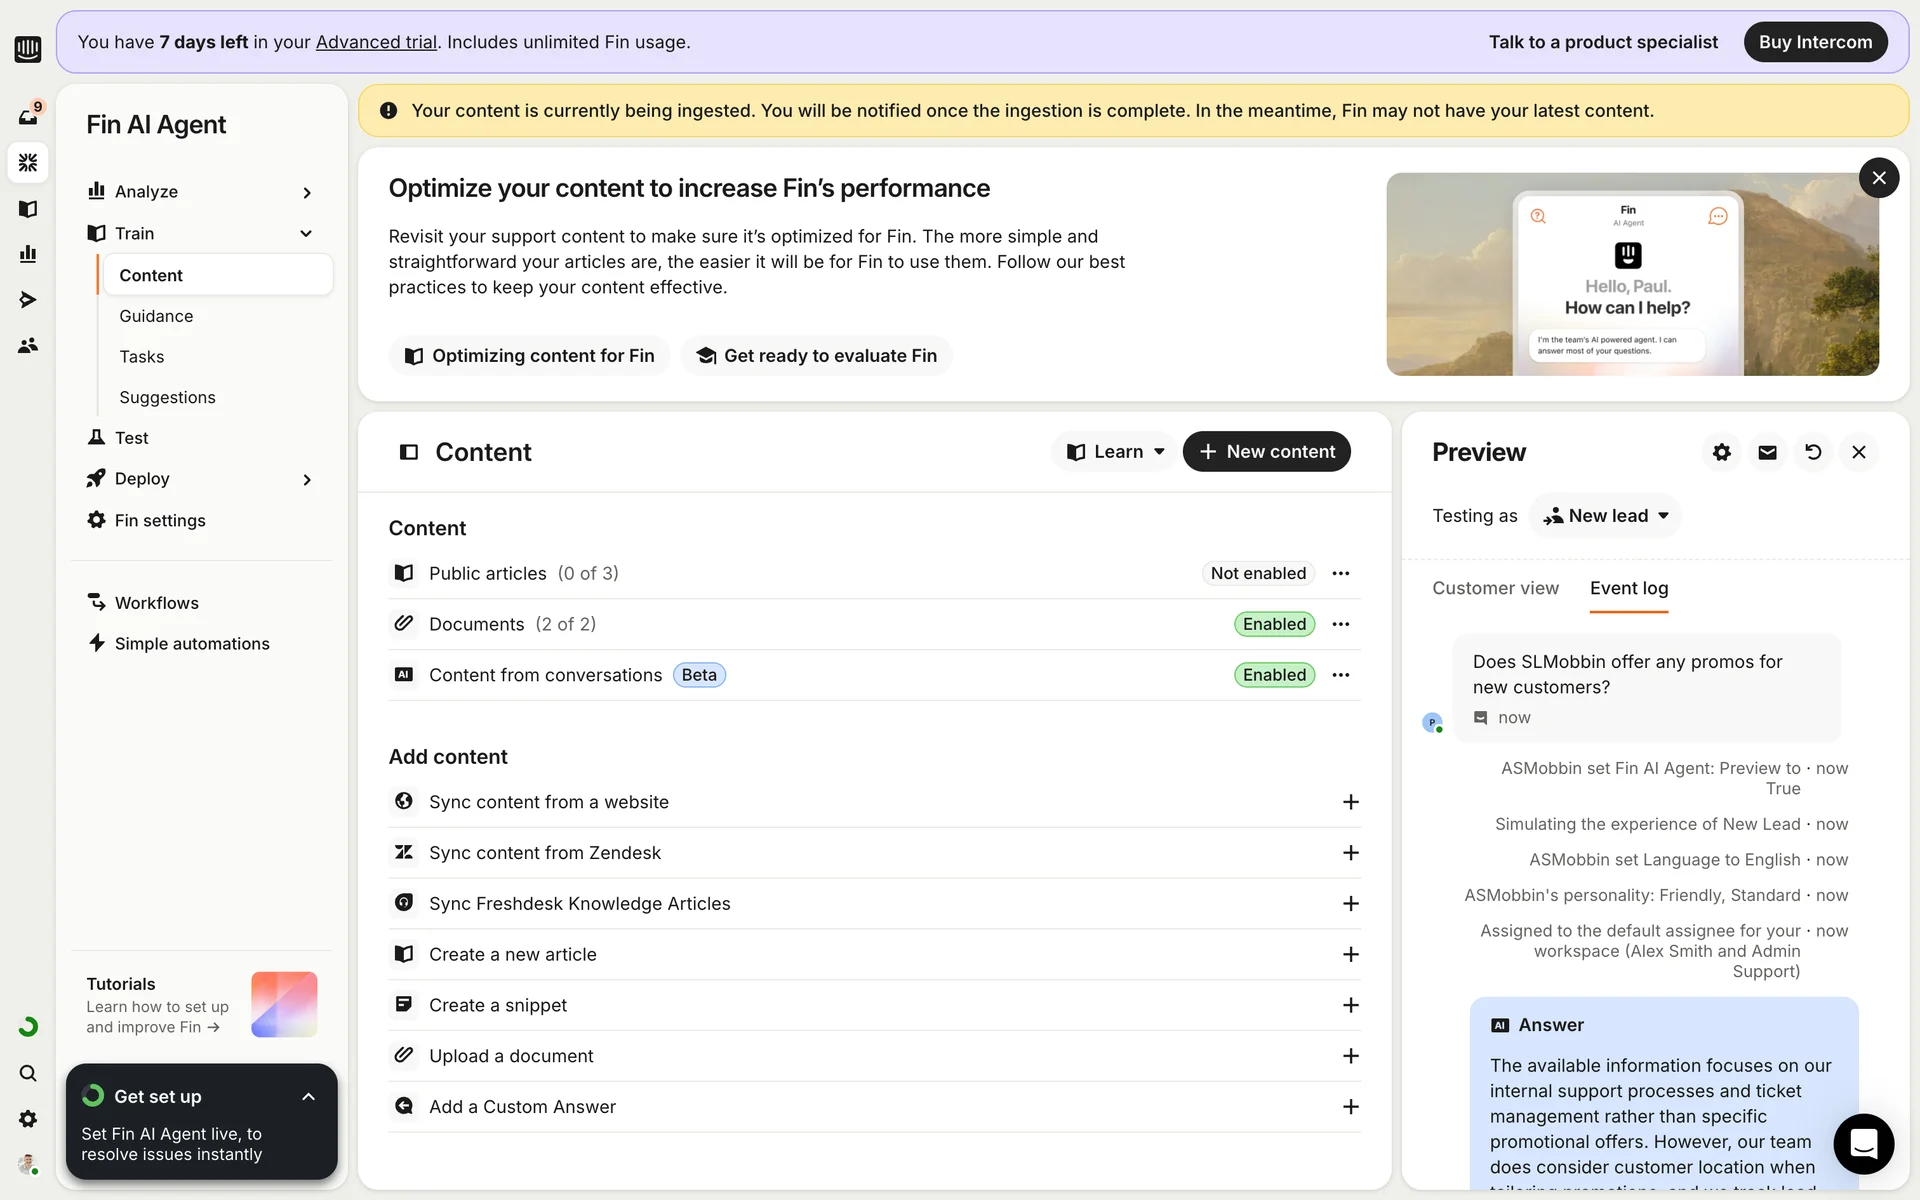Open the Contacts people icon in rail
The image size is (1920, 1200).
[x=28, y=345]
